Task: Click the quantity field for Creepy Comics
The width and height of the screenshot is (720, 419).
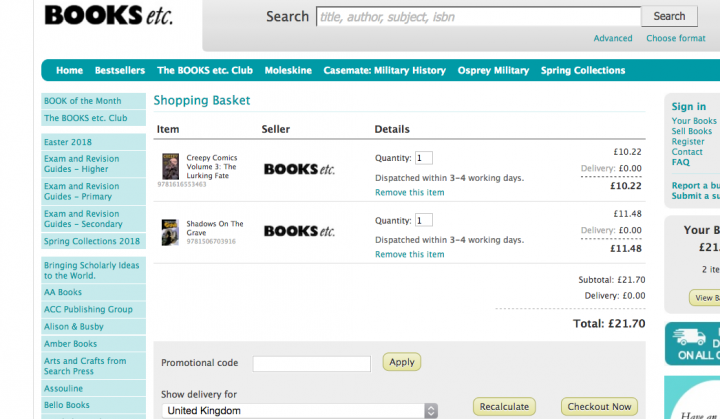Action: pos(423,158)
